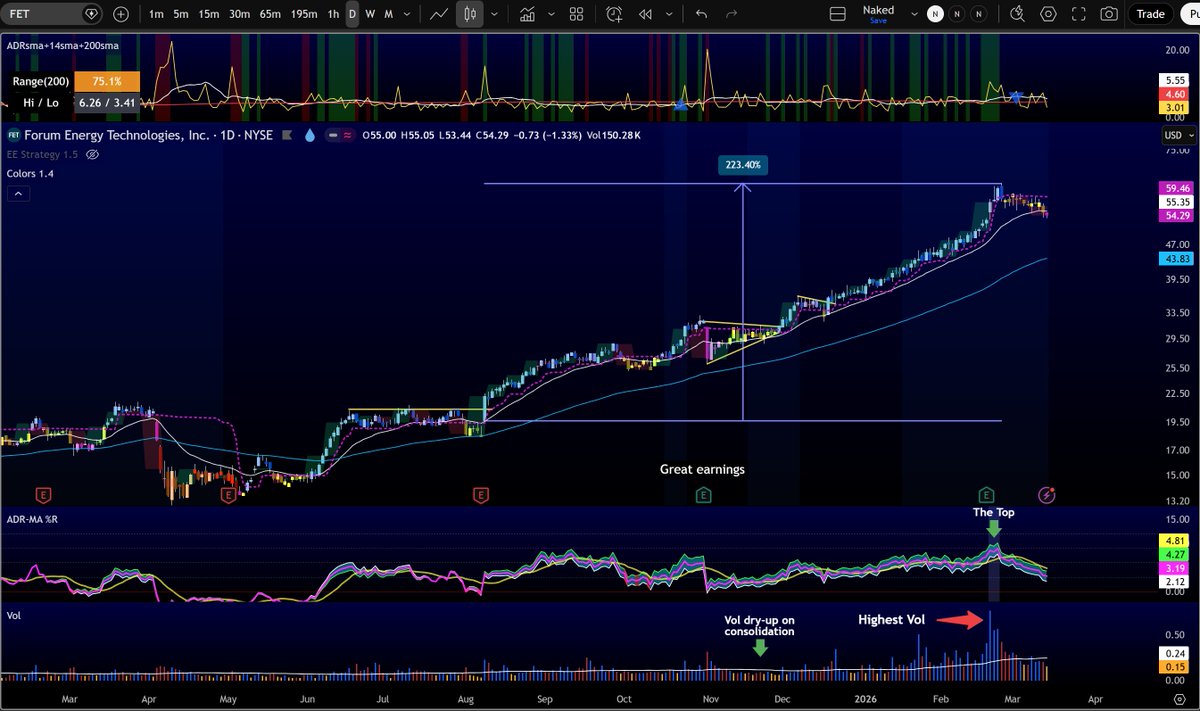Select the daily D timeframe
Viewport: 1200px width, 711px height.
tap(352, 14)
